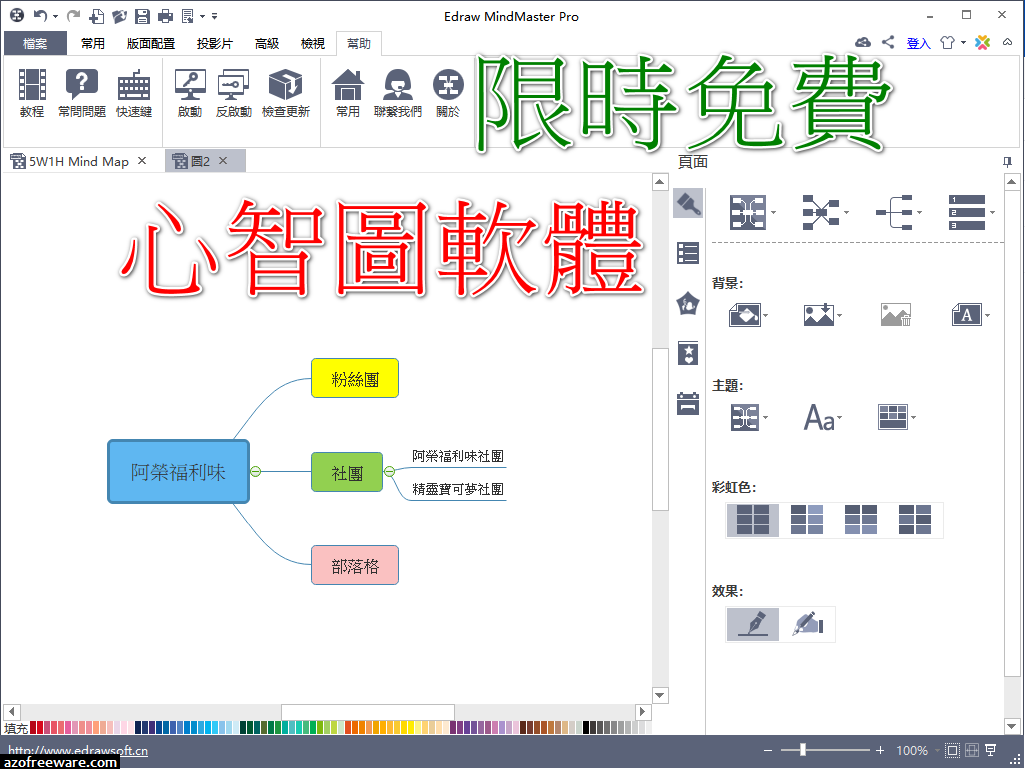Open the watermark text dropdown
The width and height of the screenshot is (1025, 769).
coord(971,315)
